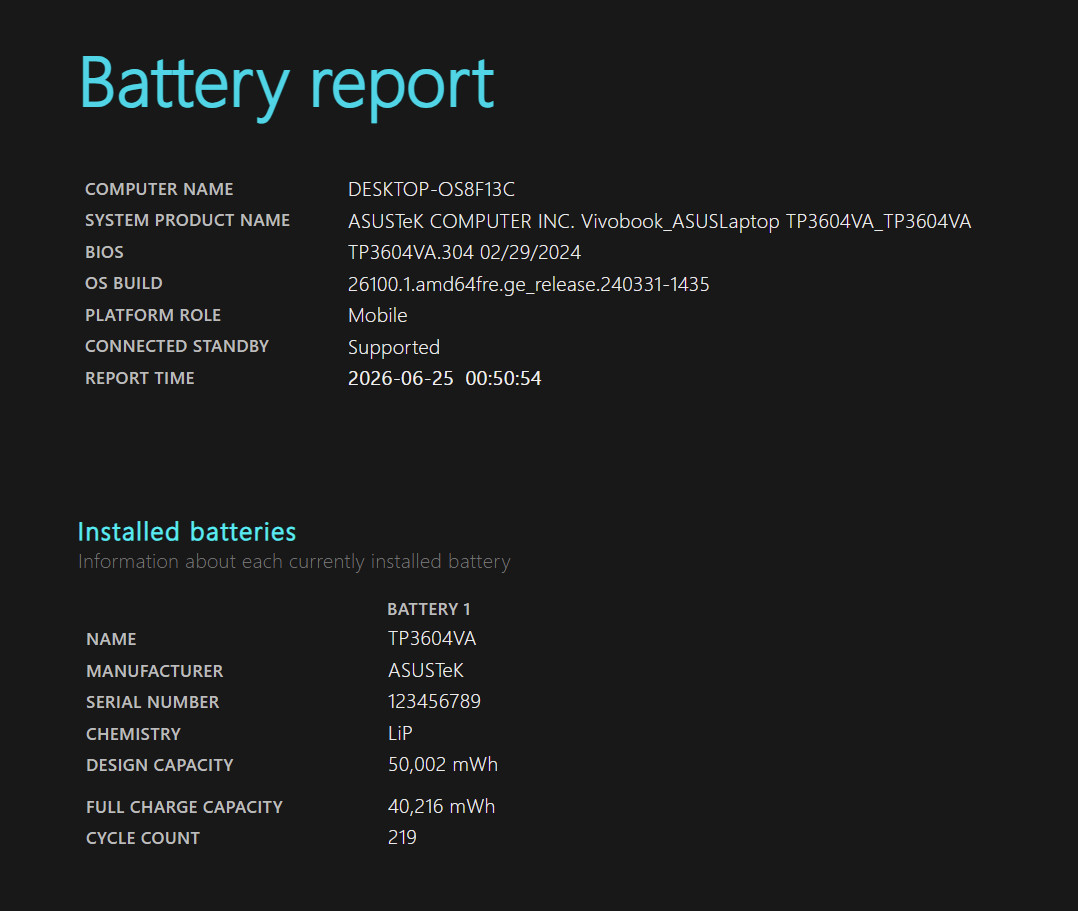This screenshot has height=911, width=1078.
Task: Click the CONNECTED STANDBY label
Action: point(177,346)
